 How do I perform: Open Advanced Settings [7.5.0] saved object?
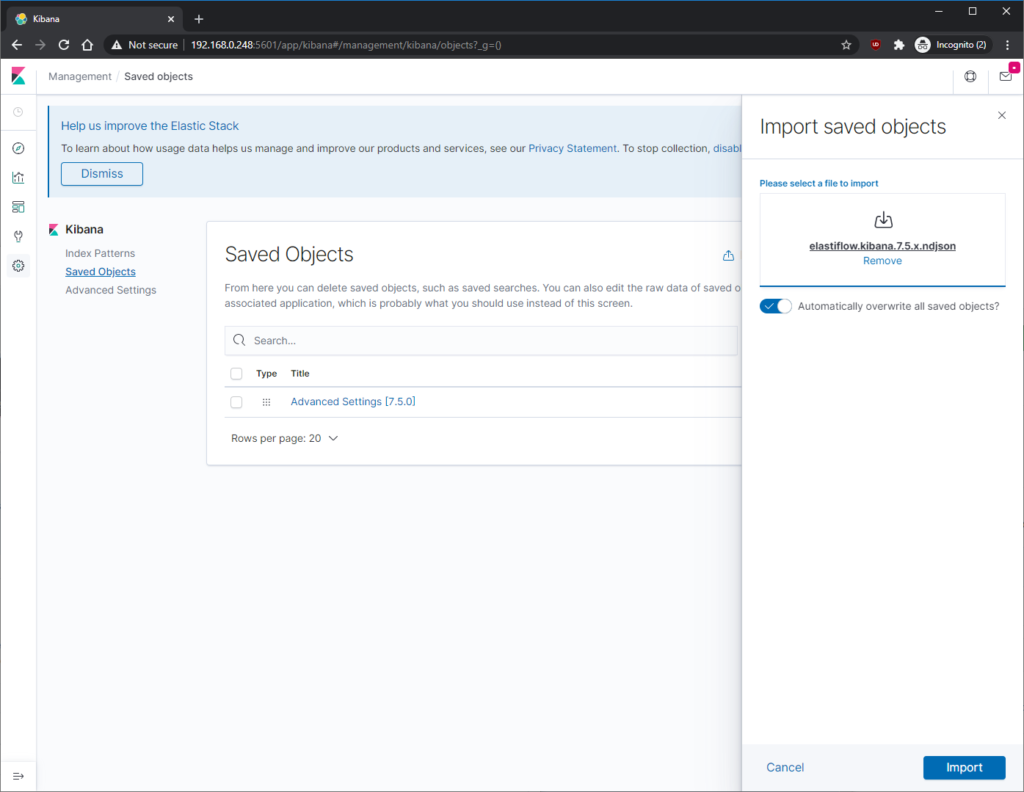pyautogui.click(x=353, y=402)
